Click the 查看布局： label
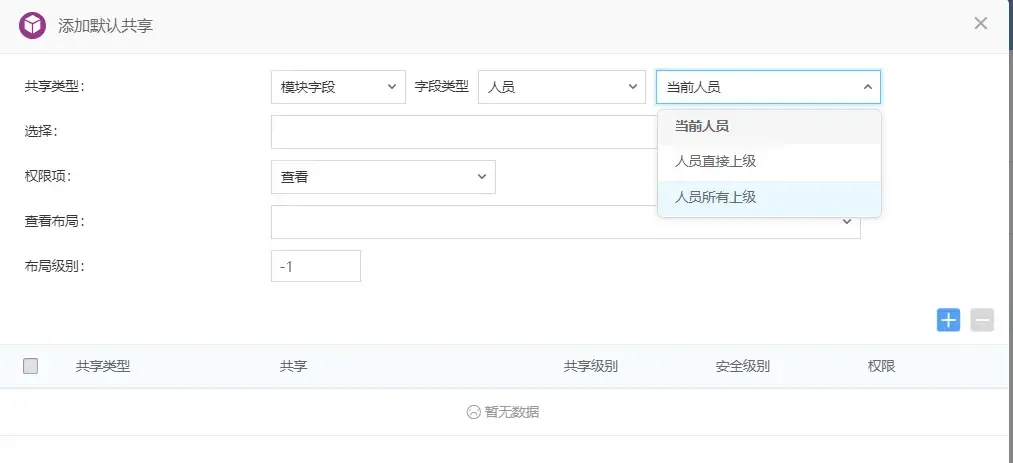This screenshot has height=463, width=1013. 55,221
